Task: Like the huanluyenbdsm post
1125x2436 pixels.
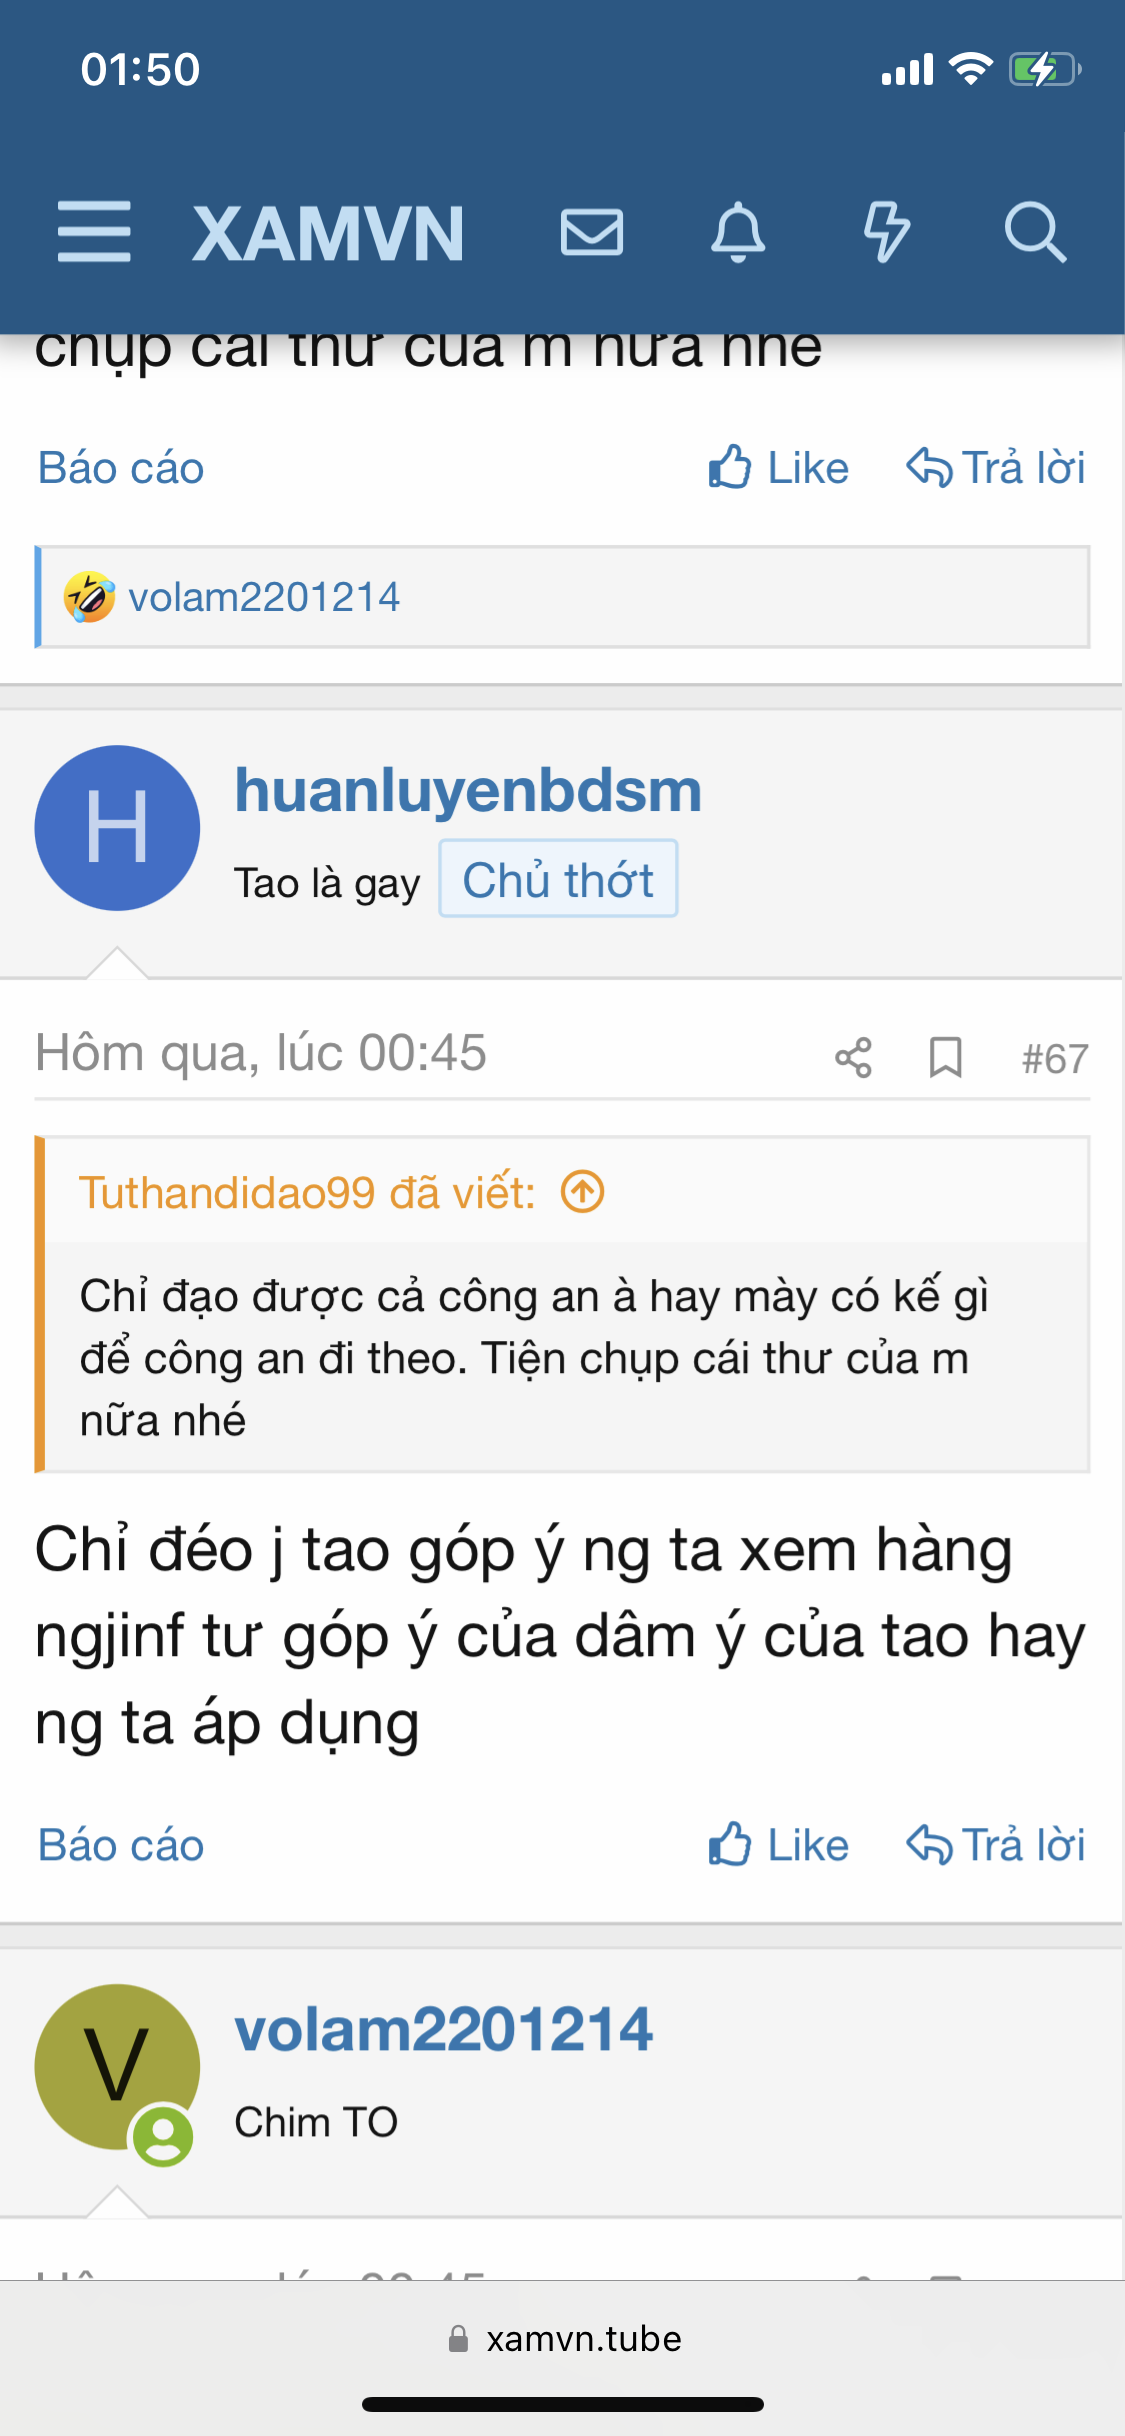Action: [778, 1845]
